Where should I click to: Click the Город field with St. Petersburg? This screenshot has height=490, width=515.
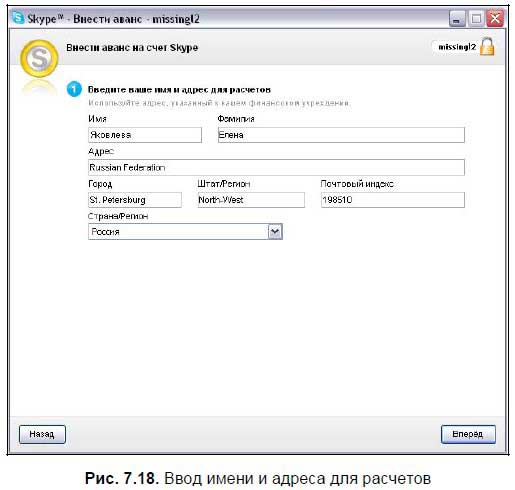pyautogui.click(x=135, y=200)
